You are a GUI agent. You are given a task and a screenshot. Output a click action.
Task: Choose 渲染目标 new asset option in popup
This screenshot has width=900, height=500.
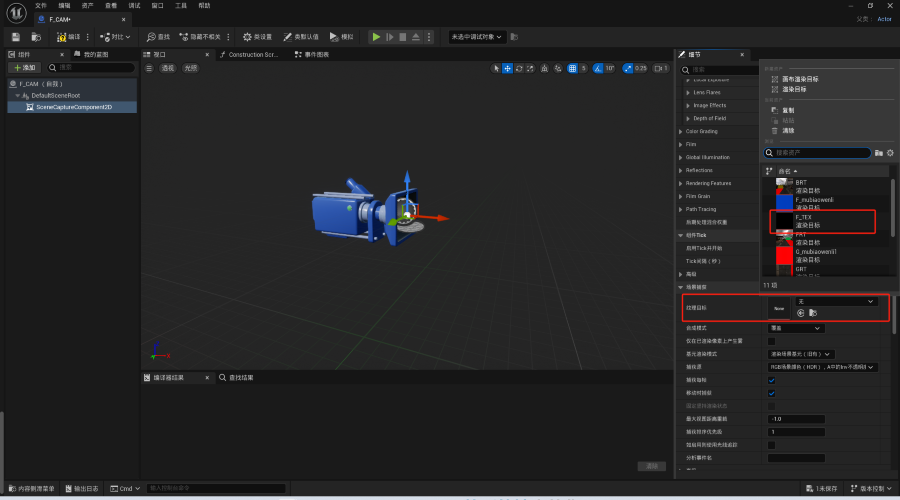(794, 90)
